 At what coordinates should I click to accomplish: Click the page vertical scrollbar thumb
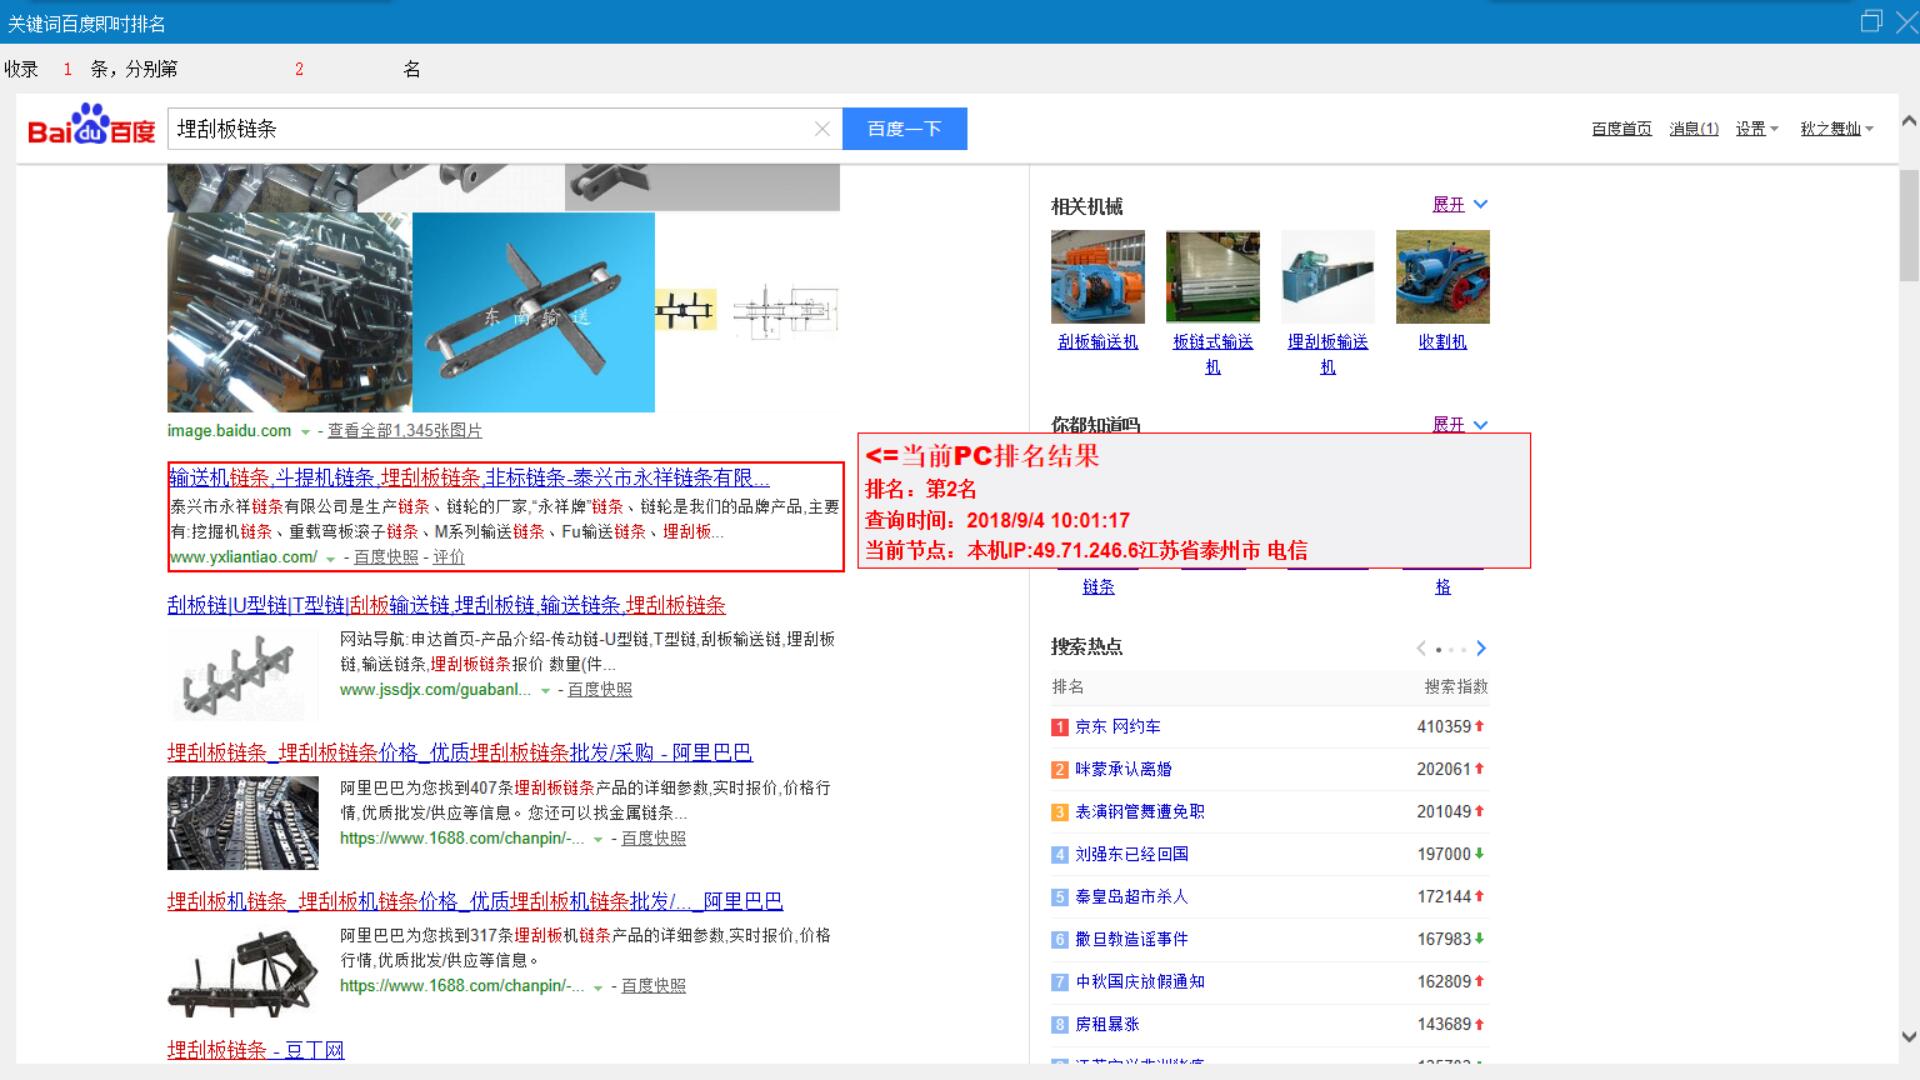coord(1908,225)
